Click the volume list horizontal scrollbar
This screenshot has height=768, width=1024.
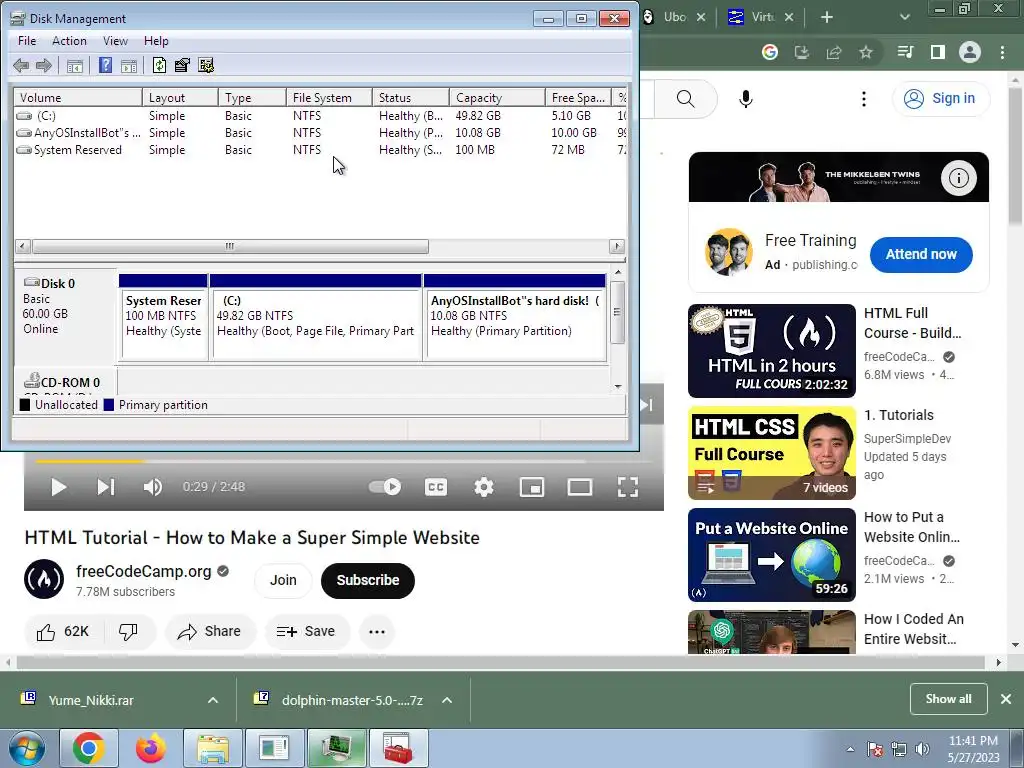click(x=230, y=246)
